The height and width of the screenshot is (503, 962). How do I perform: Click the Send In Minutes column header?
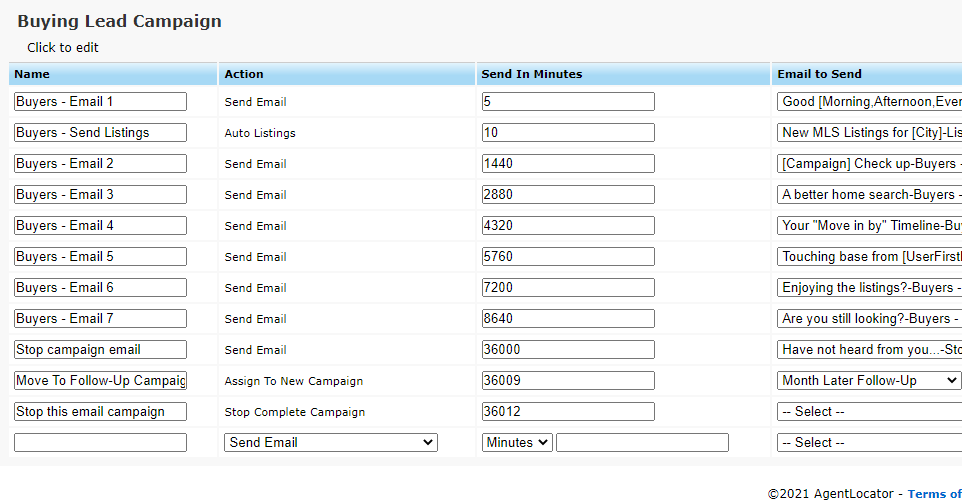(x=532, y=74)
